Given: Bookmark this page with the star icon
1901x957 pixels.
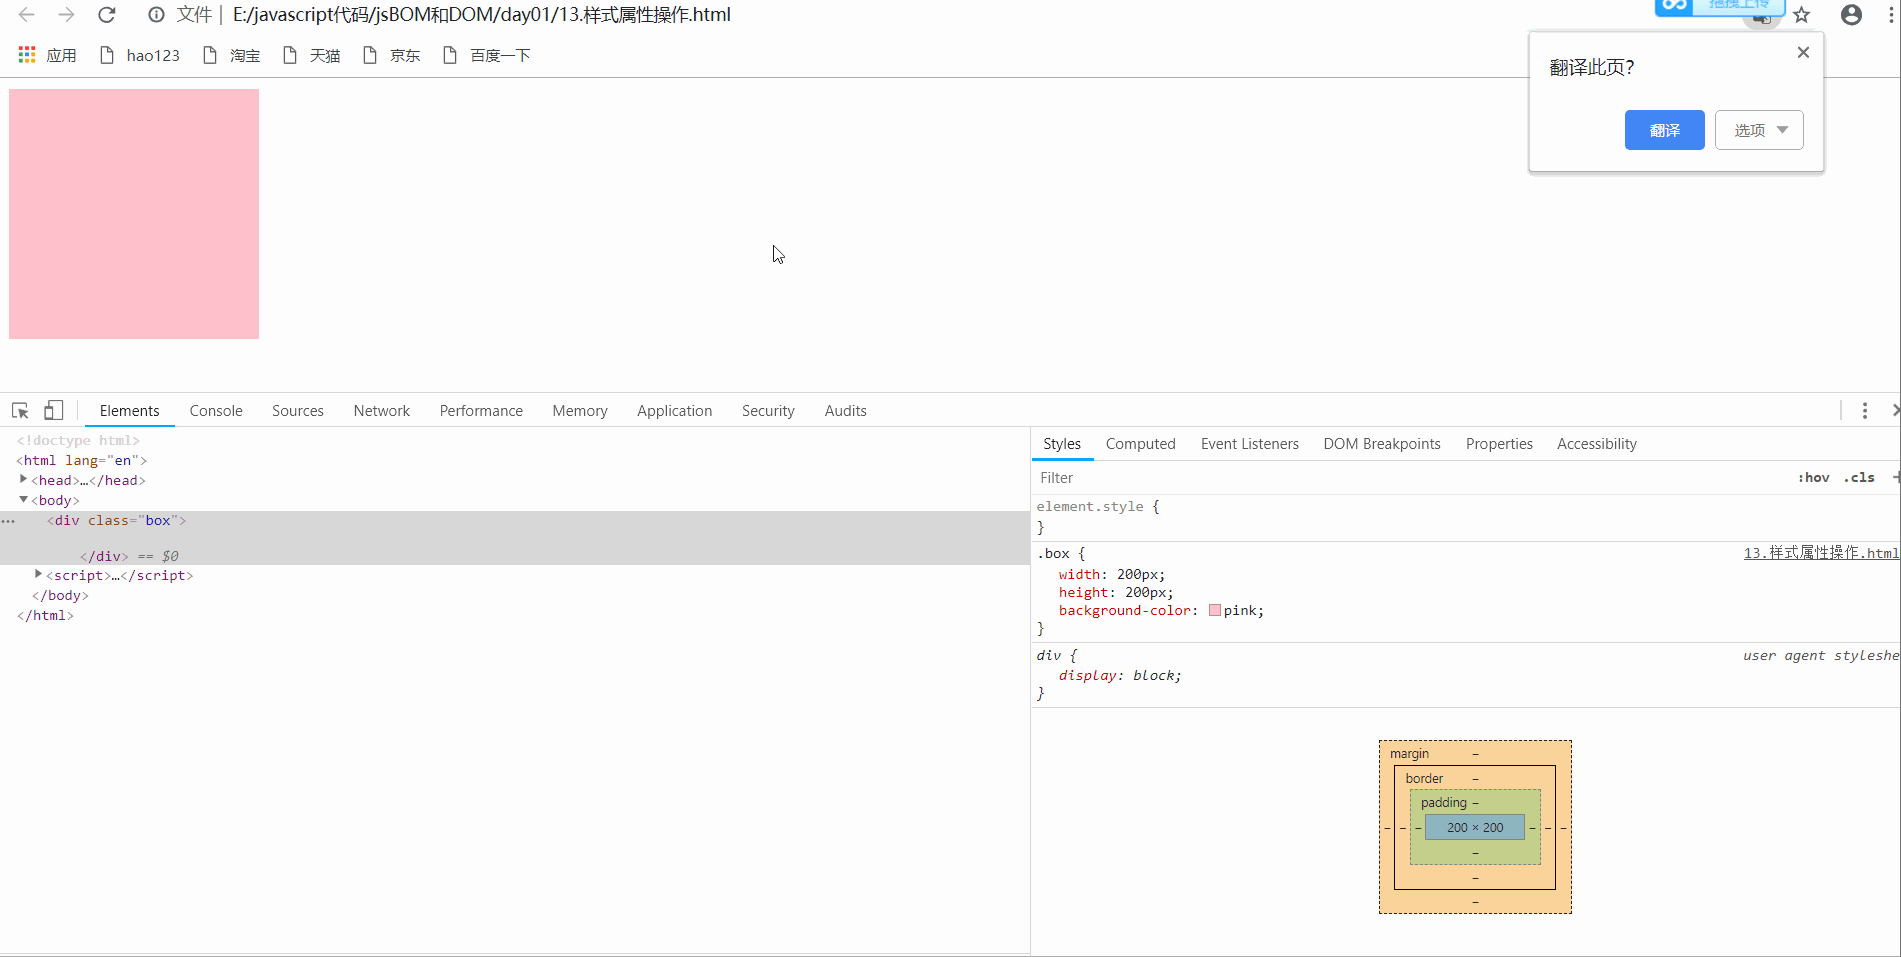Looking at the screenshot, I should (1802, 15).
